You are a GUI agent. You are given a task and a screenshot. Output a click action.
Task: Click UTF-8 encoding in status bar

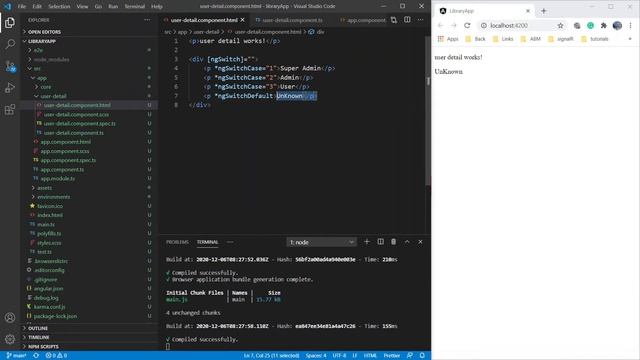[x=339, y=356]
